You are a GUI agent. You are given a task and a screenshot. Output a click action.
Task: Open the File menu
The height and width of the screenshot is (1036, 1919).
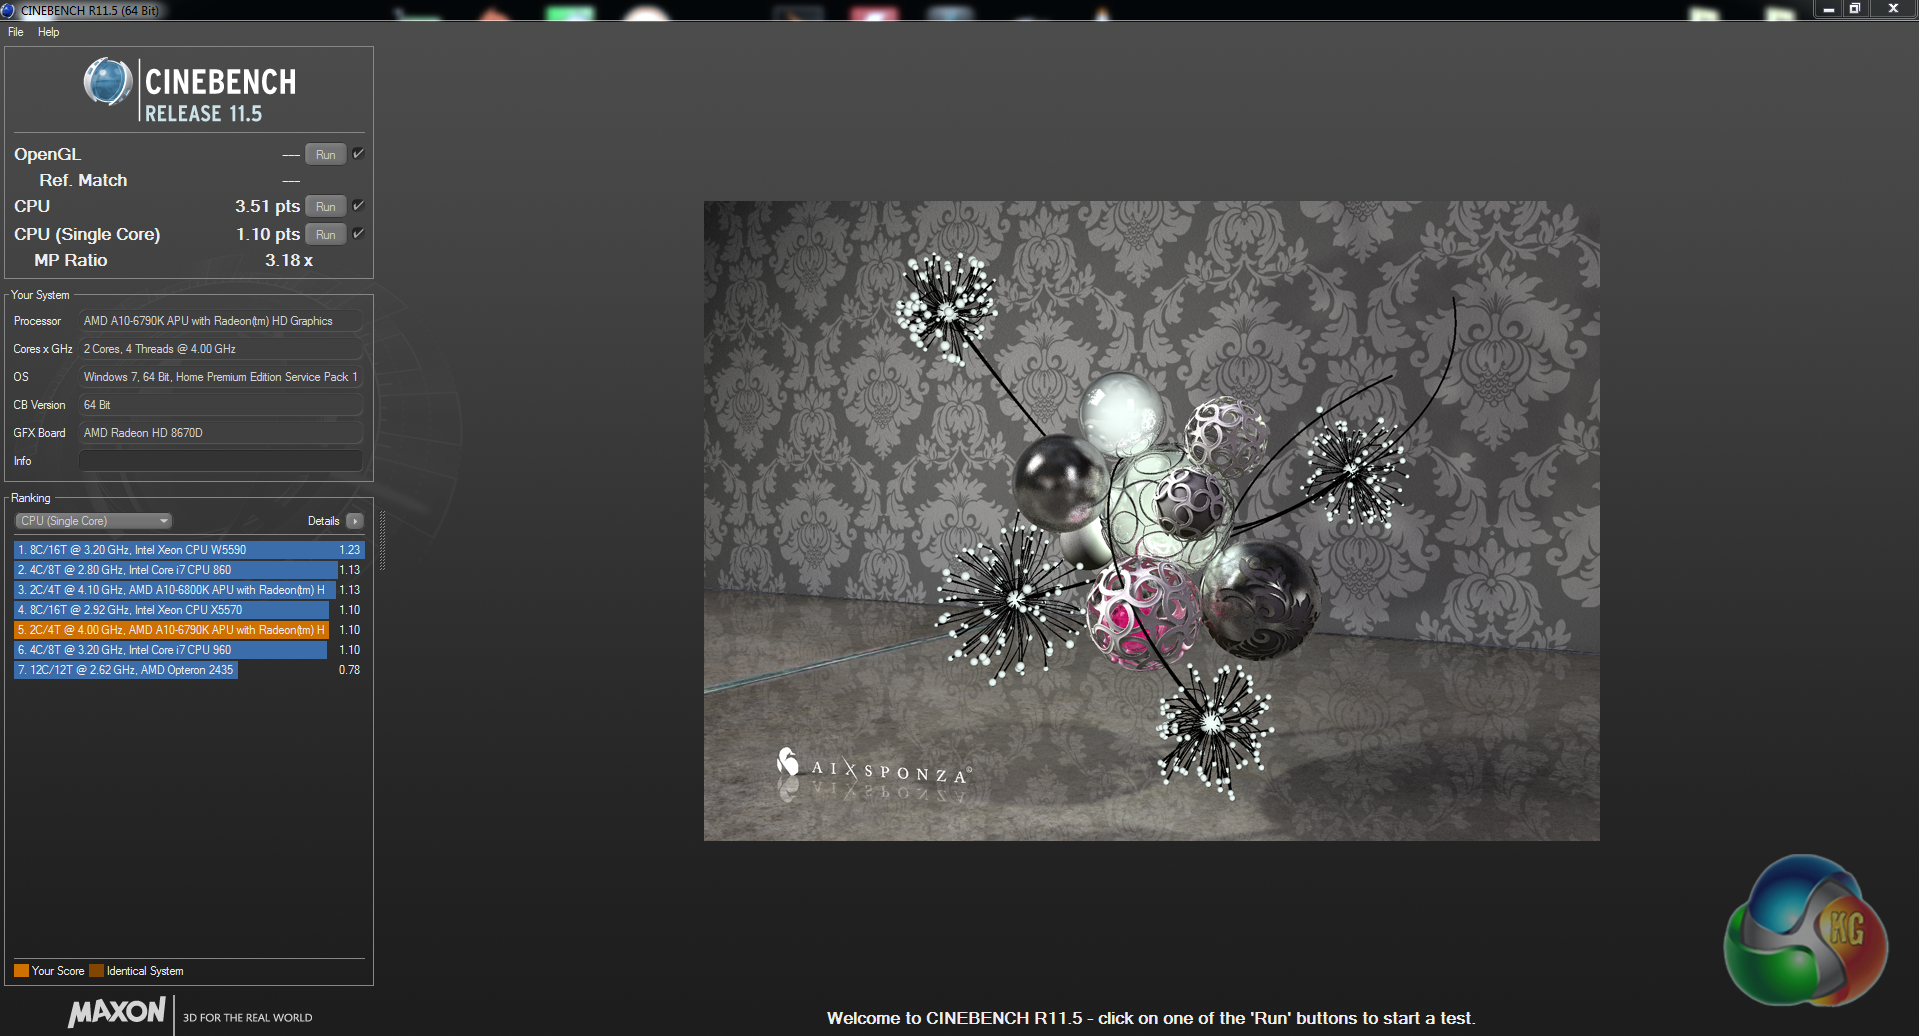pos(16,32)
